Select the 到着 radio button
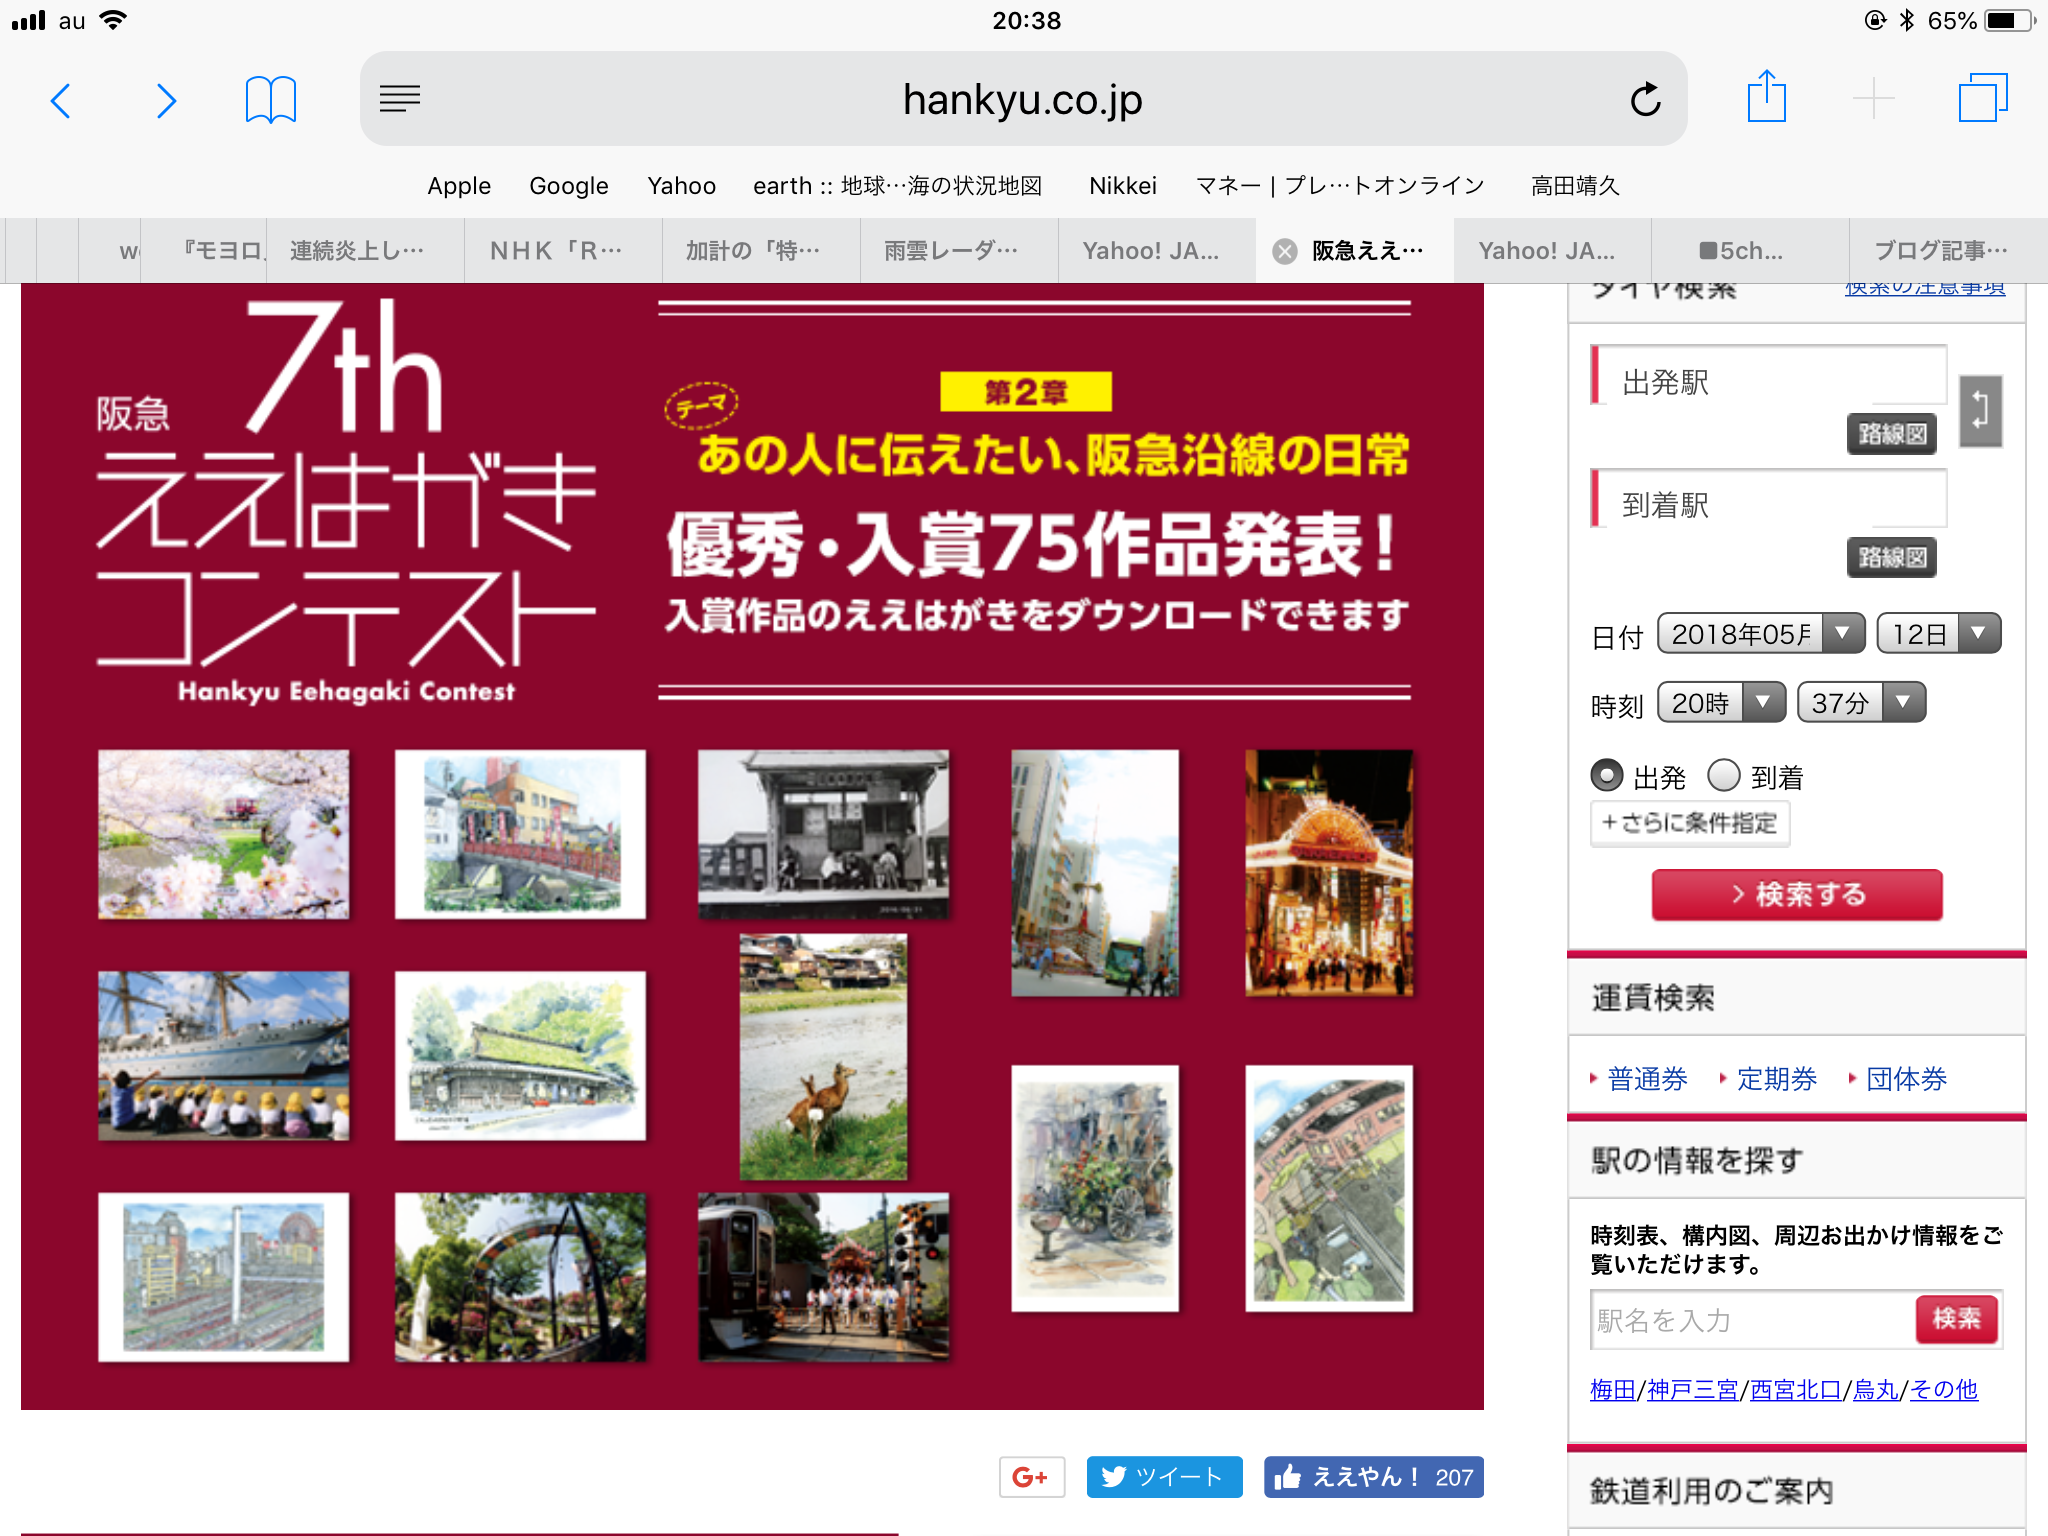Image resolution: width=2048 pixels, height=1536 pixels. tap(1724, 775)
